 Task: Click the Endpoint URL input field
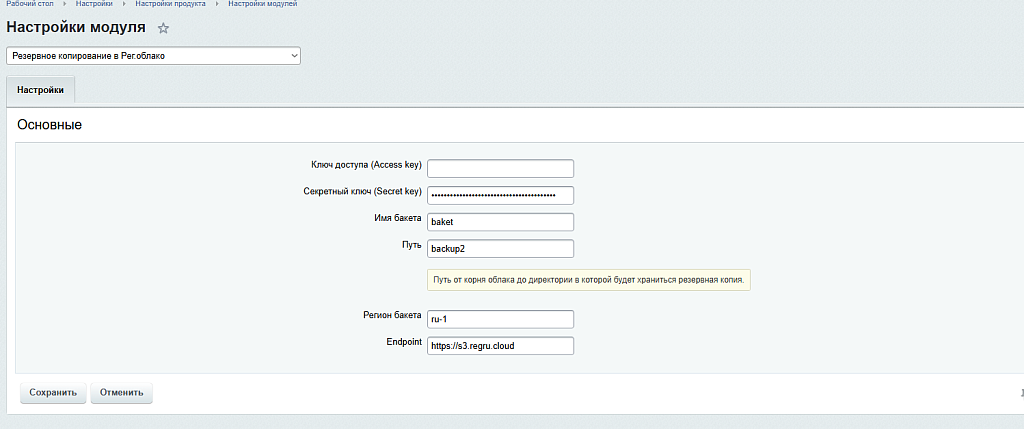pos(500,346)
